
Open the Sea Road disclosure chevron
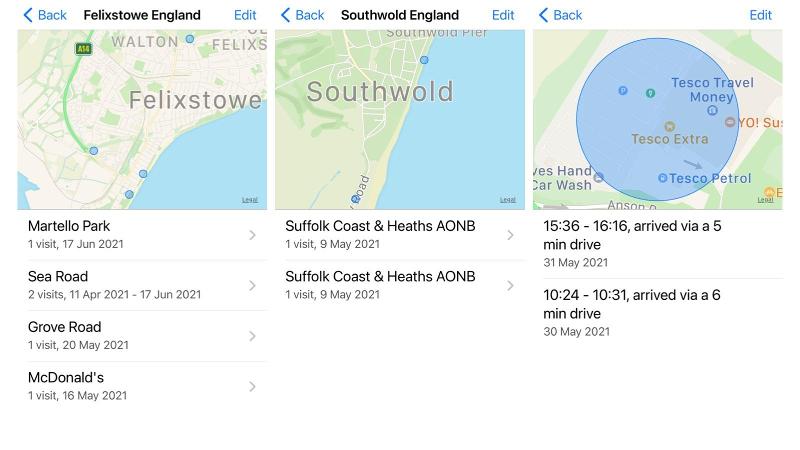point(252,285)
